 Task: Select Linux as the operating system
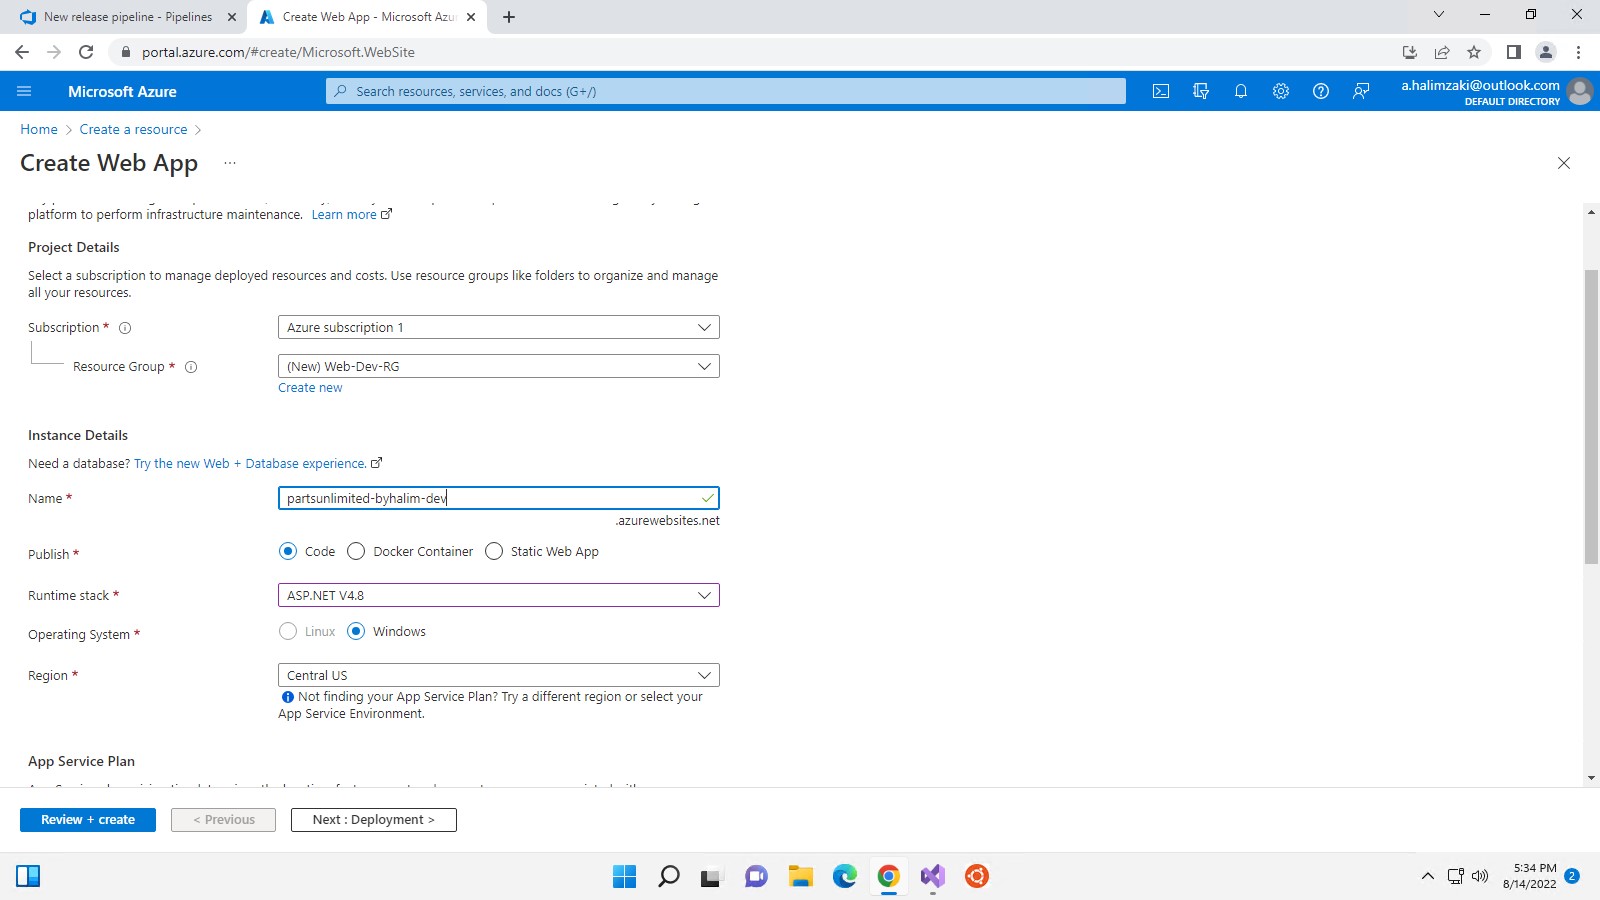[x=288, y=632]
